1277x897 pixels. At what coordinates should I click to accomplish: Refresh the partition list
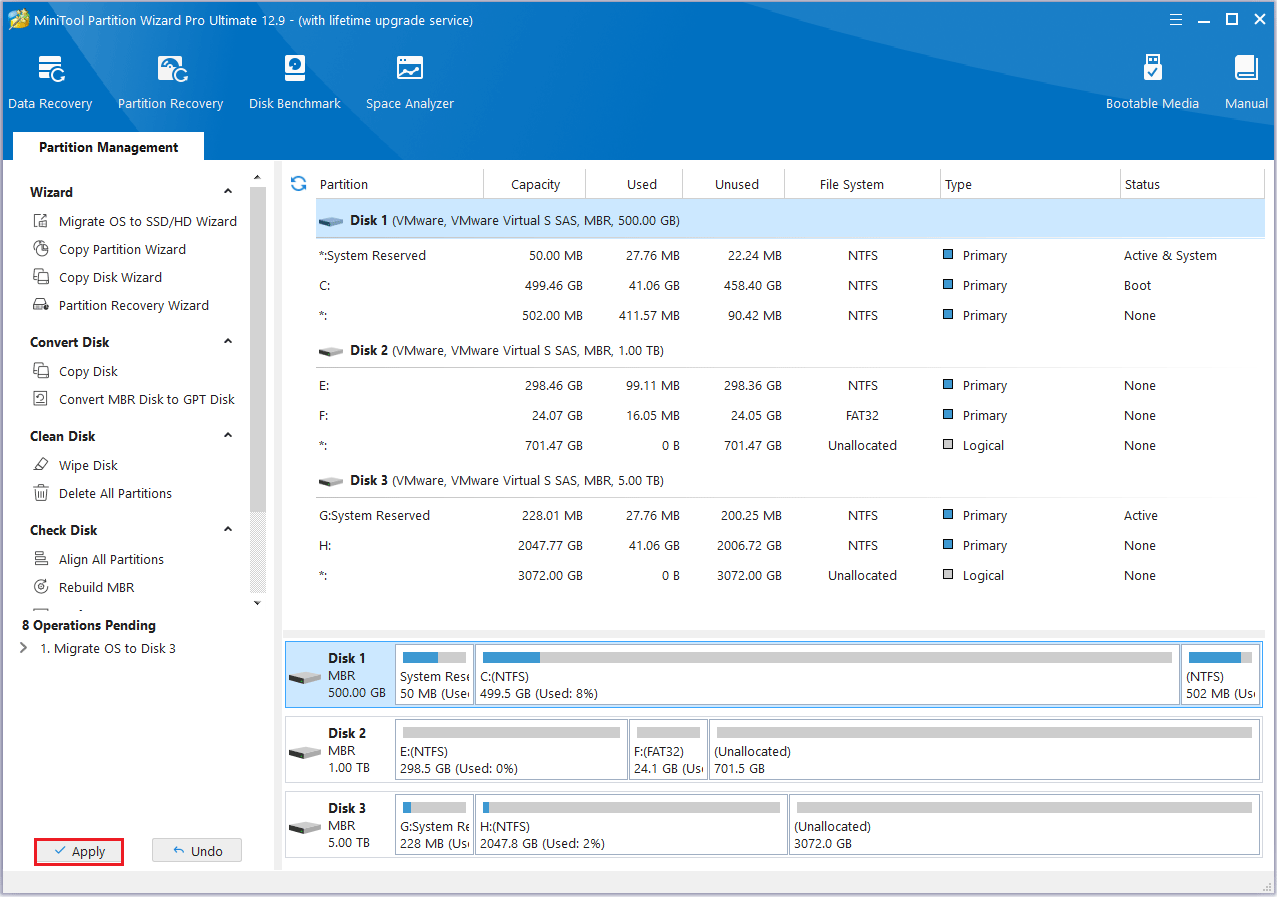tap(298, 183)
